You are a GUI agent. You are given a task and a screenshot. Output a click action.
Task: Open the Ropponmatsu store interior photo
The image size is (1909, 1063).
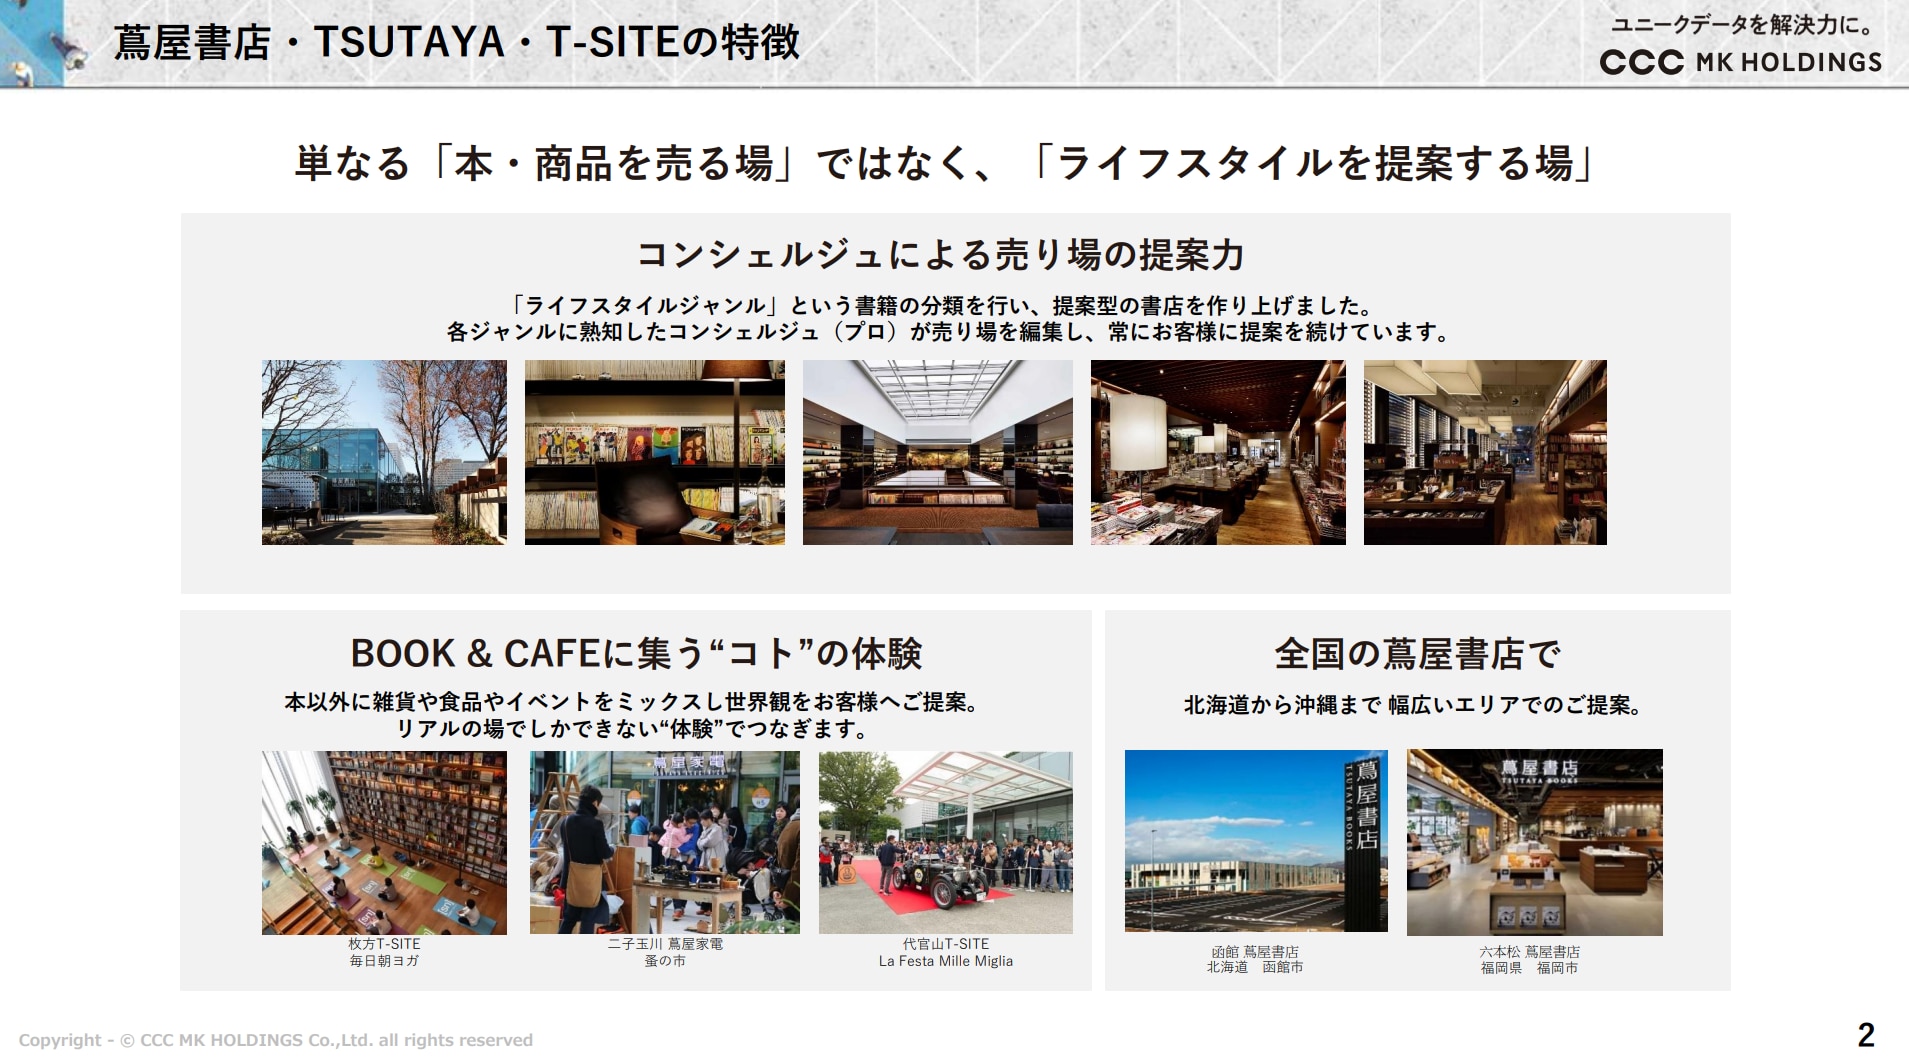(x=1535, y=842)
